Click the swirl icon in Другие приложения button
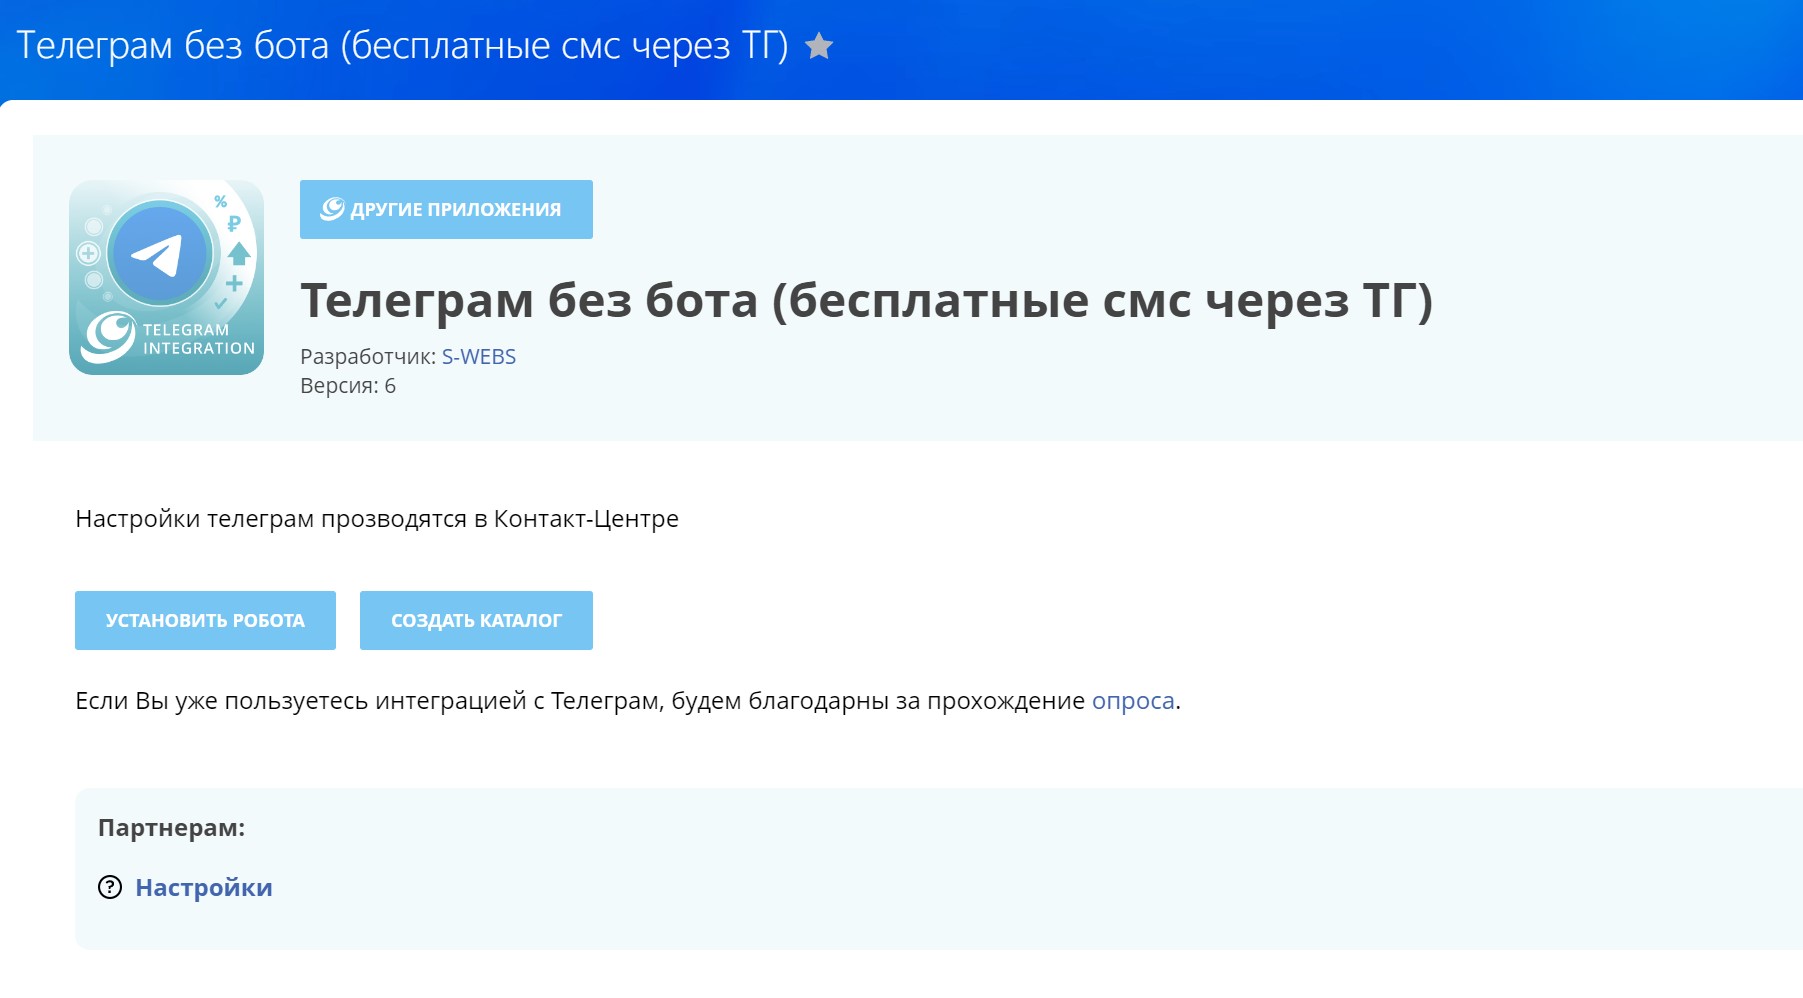 pos(332,209)
